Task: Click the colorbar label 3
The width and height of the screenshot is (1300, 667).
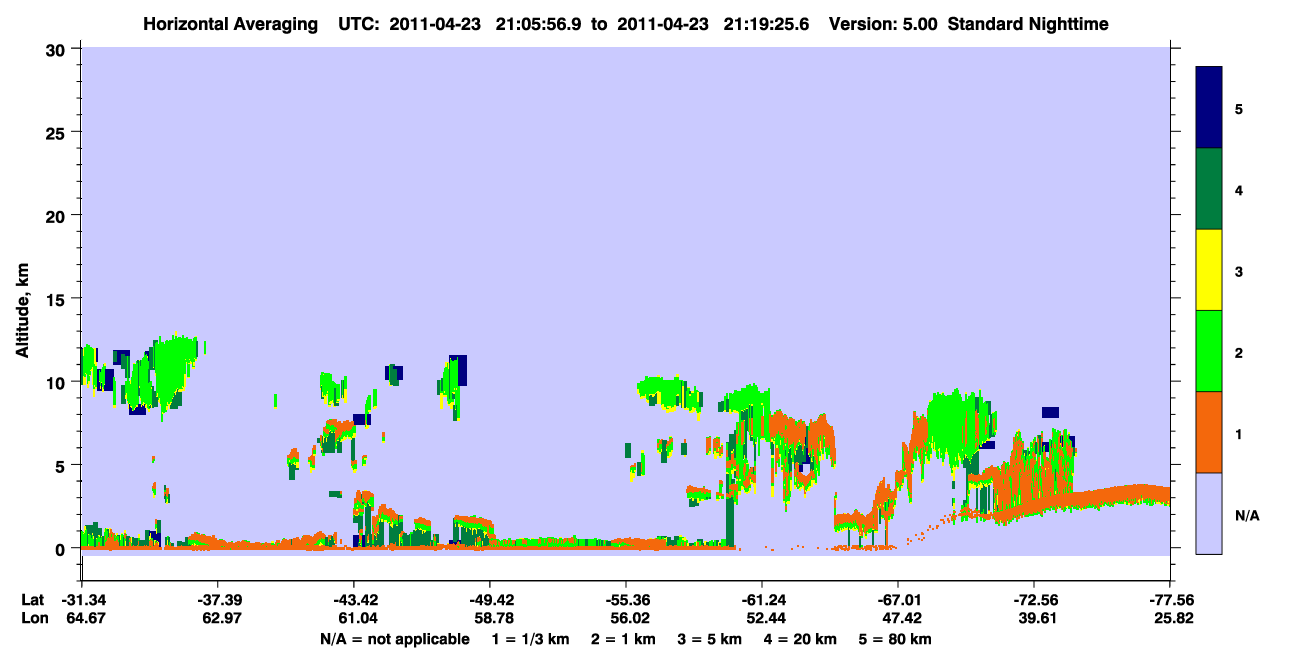Action: coord(1239,270)
